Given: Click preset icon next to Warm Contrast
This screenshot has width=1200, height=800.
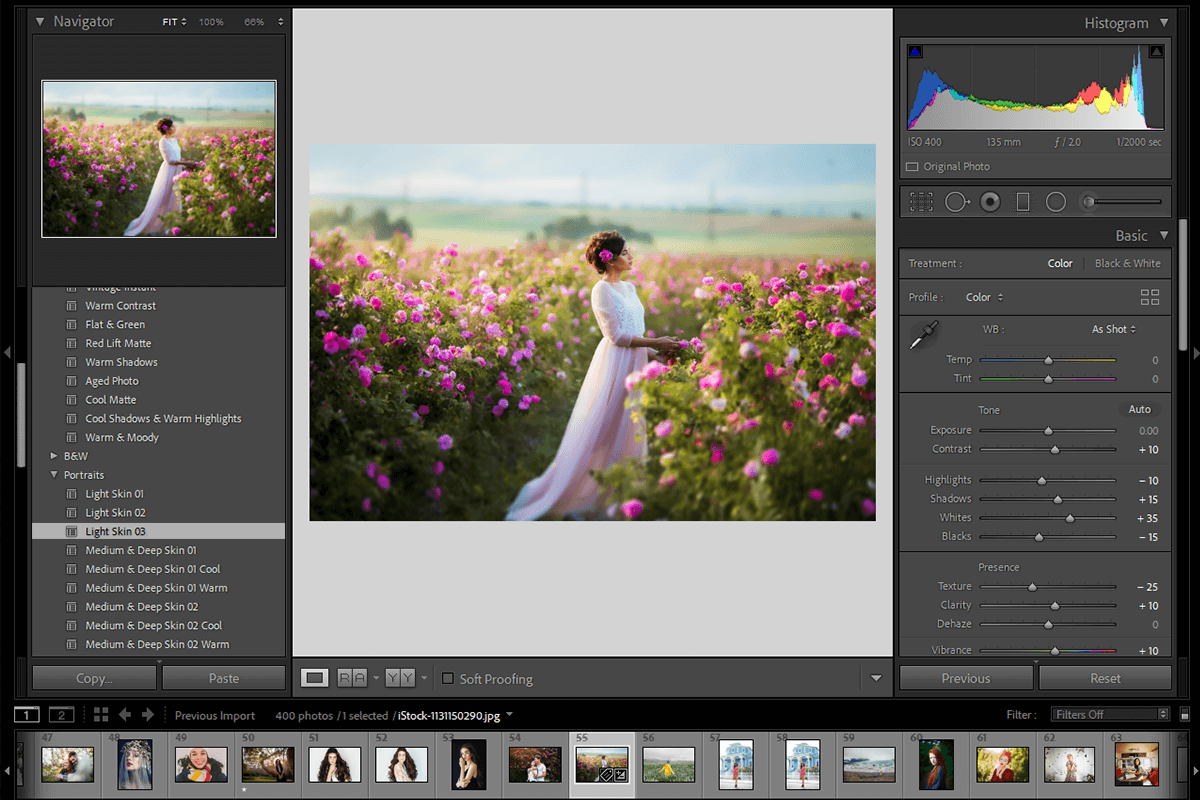Looking at the screenshot, I should pos(71,306).
